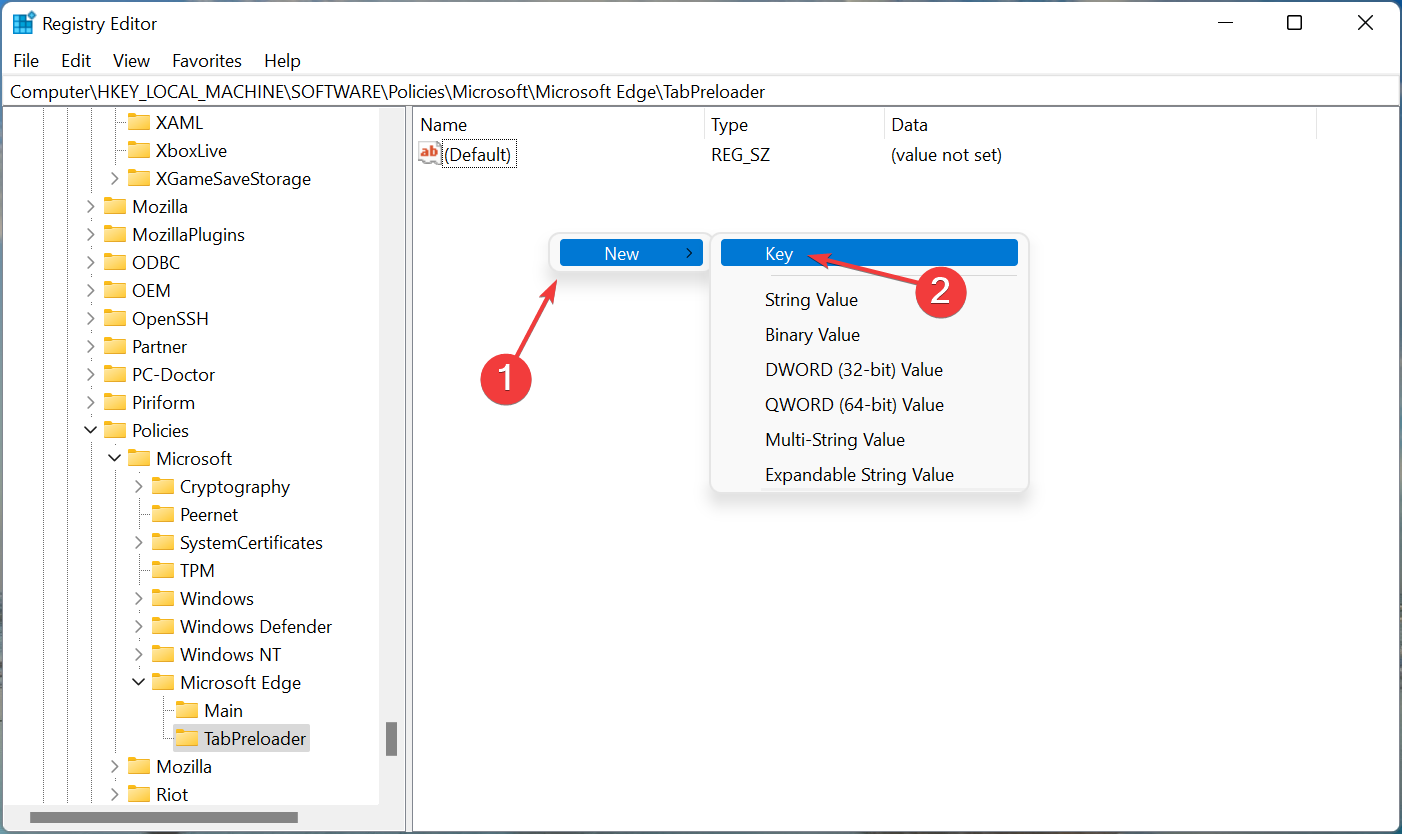This screenshot has height=834, width=1402.
Task: Select the Windows Defender folder icon
Action: pyautogui.click(x=165, y=626)
